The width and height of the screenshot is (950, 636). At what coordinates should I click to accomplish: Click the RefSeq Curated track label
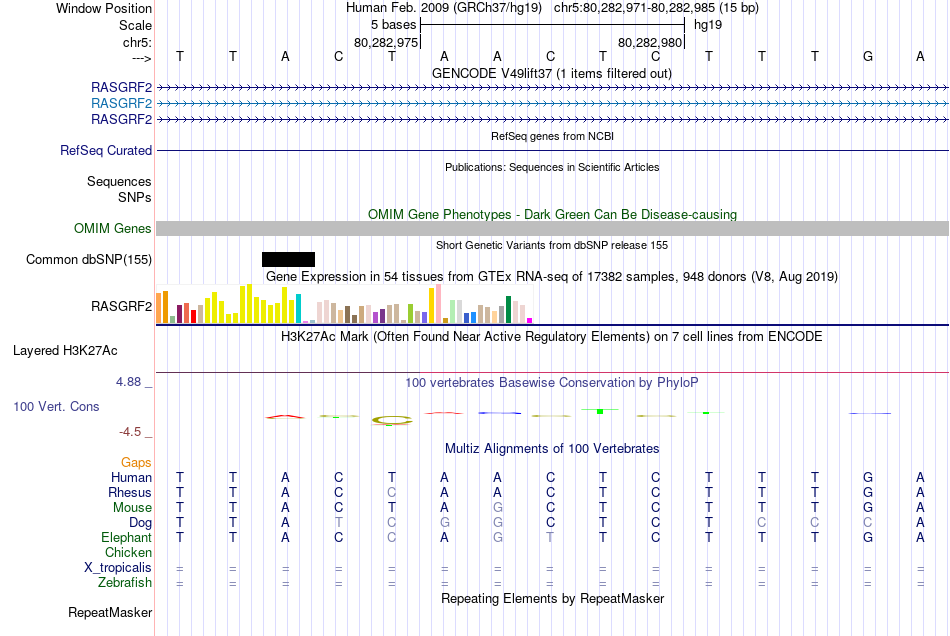click(105, 150)
